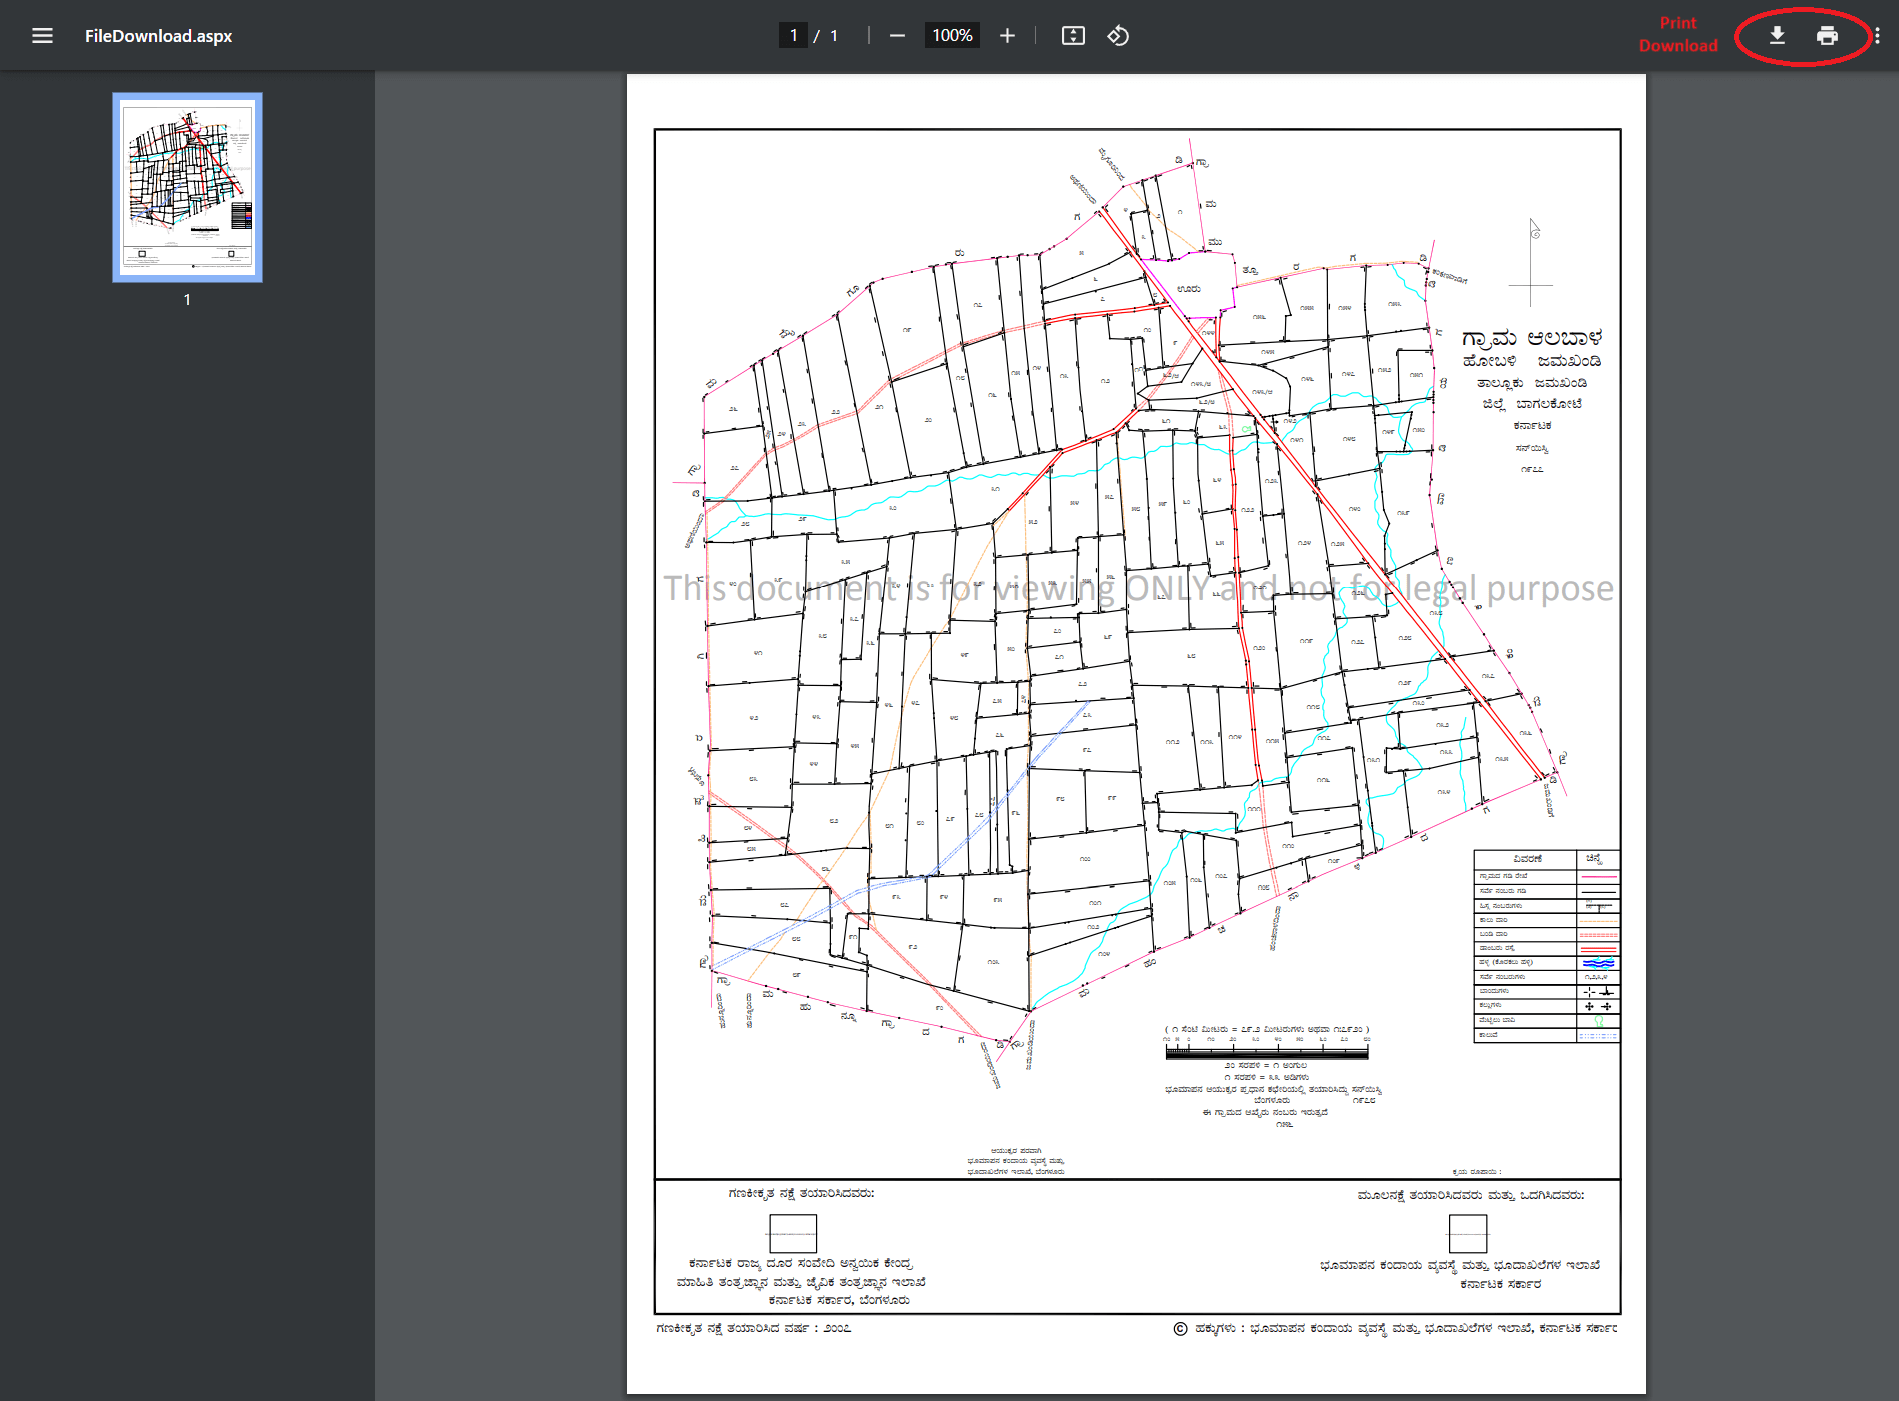Image resolution: width=1899 pixels, height=1401 pixels.
Task: Click the red Download label
Action: (x=1678, y=45)
